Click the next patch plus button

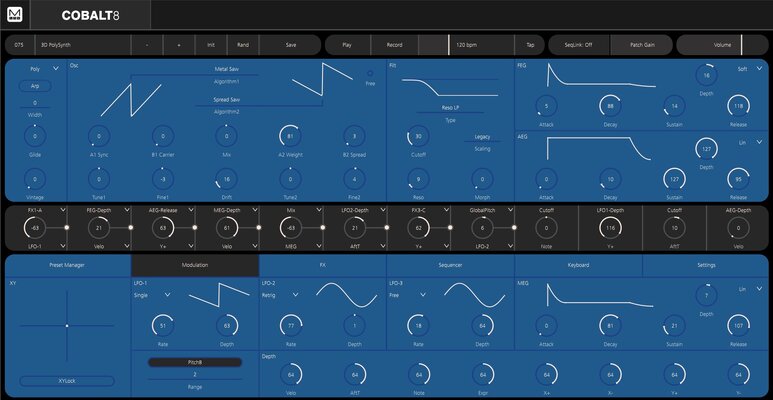coord(179,44)
